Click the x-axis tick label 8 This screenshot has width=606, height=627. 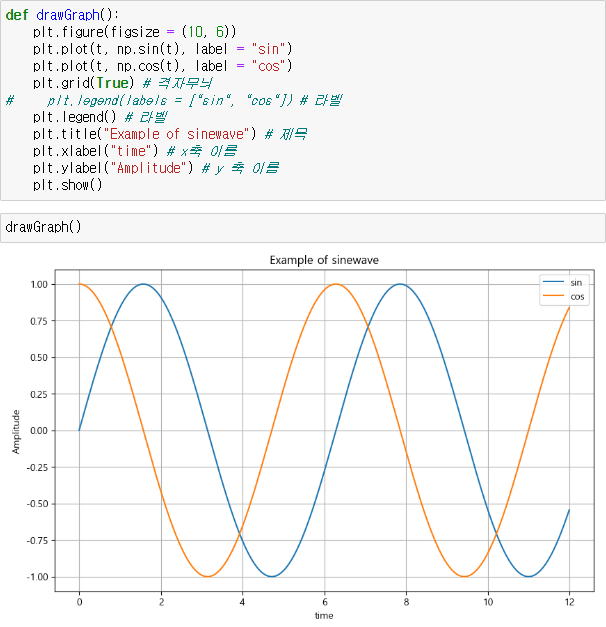[406, 602]
